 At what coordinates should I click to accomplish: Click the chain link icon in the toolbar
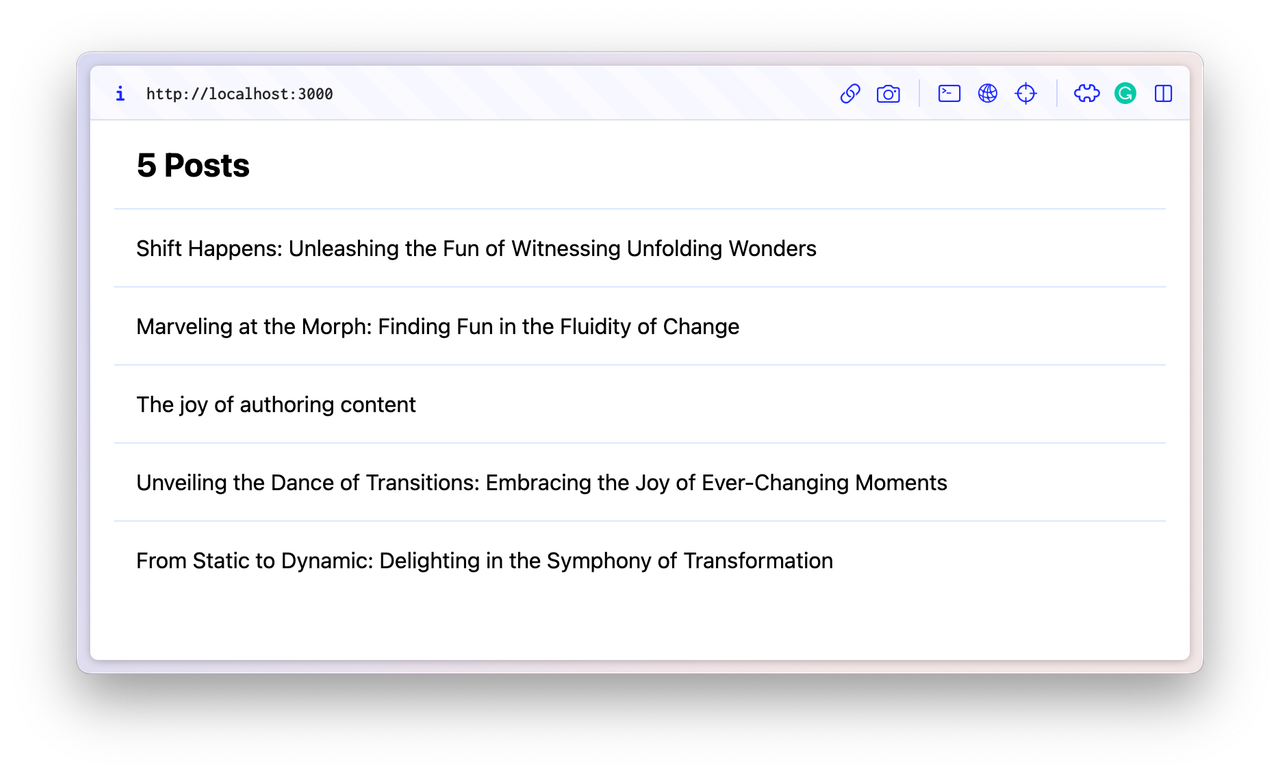[x=850, y=93]
